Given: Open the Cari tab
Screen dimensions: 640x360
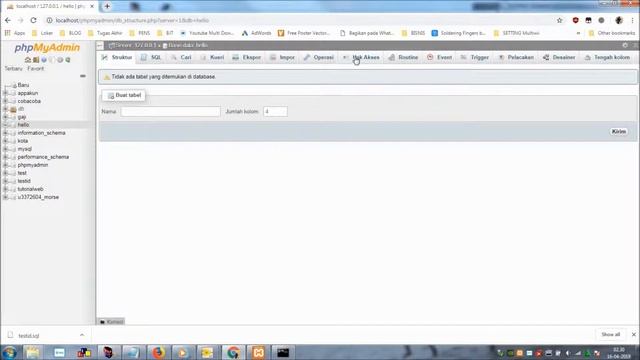Looking at the screenshot, I should [x=181, y=58].
